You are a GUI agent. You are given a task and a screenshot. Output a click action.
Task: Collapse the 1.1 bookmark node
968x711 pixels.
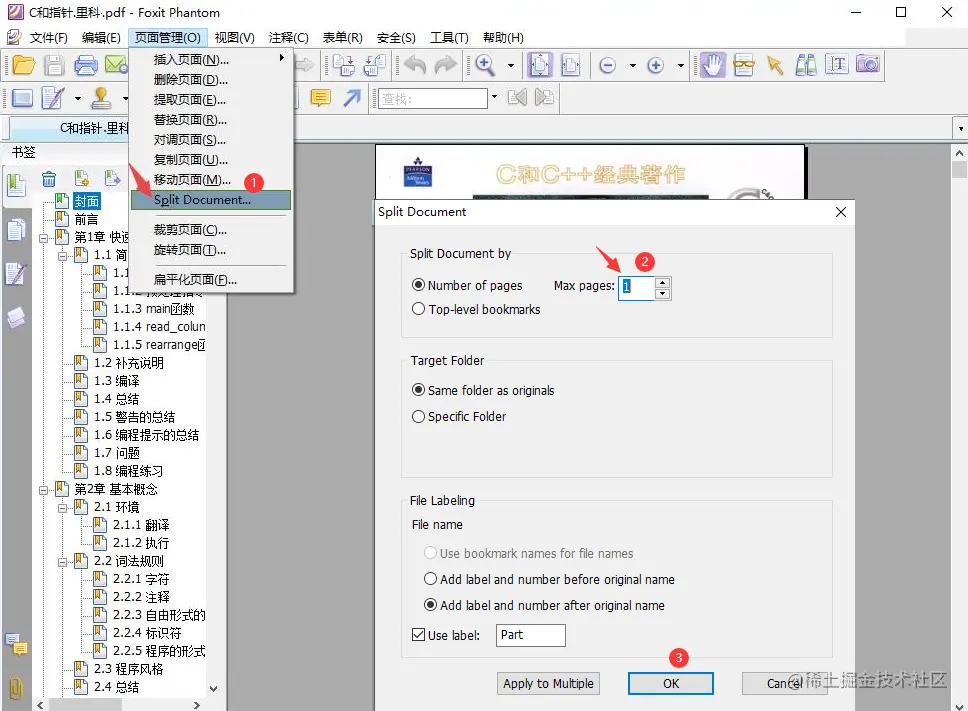[x=62, y=256]
